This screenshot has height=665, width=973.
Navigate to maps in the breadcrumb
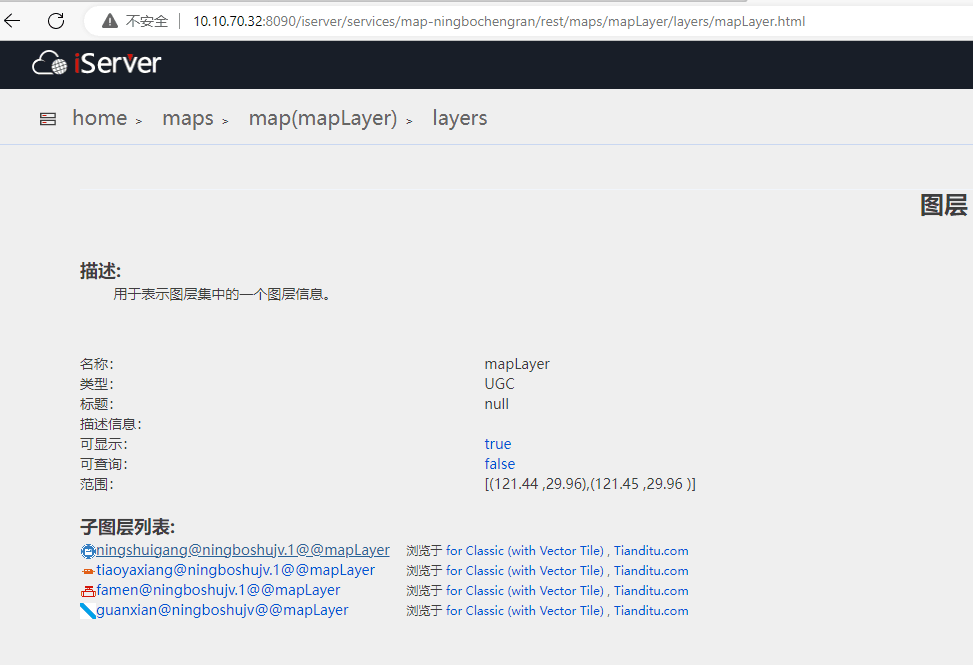tap(188, 118)
